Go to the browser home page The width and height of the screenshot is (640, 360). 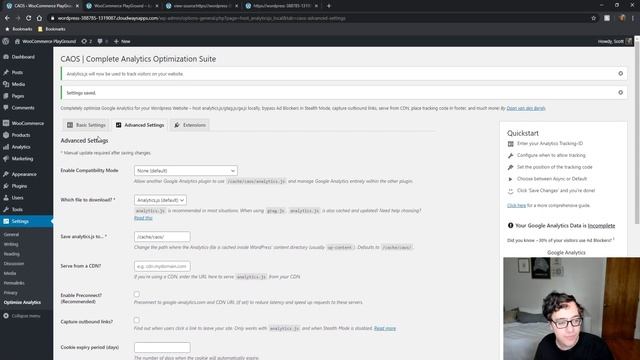pyautogui.click(x=39, y=18)
